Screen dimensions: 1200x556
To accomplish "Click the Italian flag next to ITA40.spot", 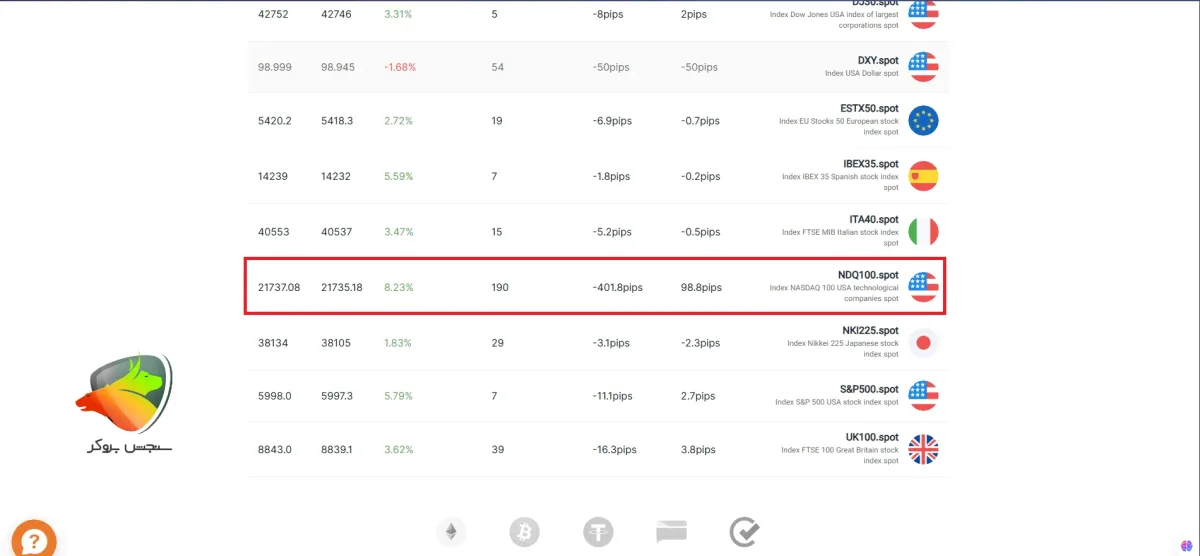I will click(x=923, y=232).
